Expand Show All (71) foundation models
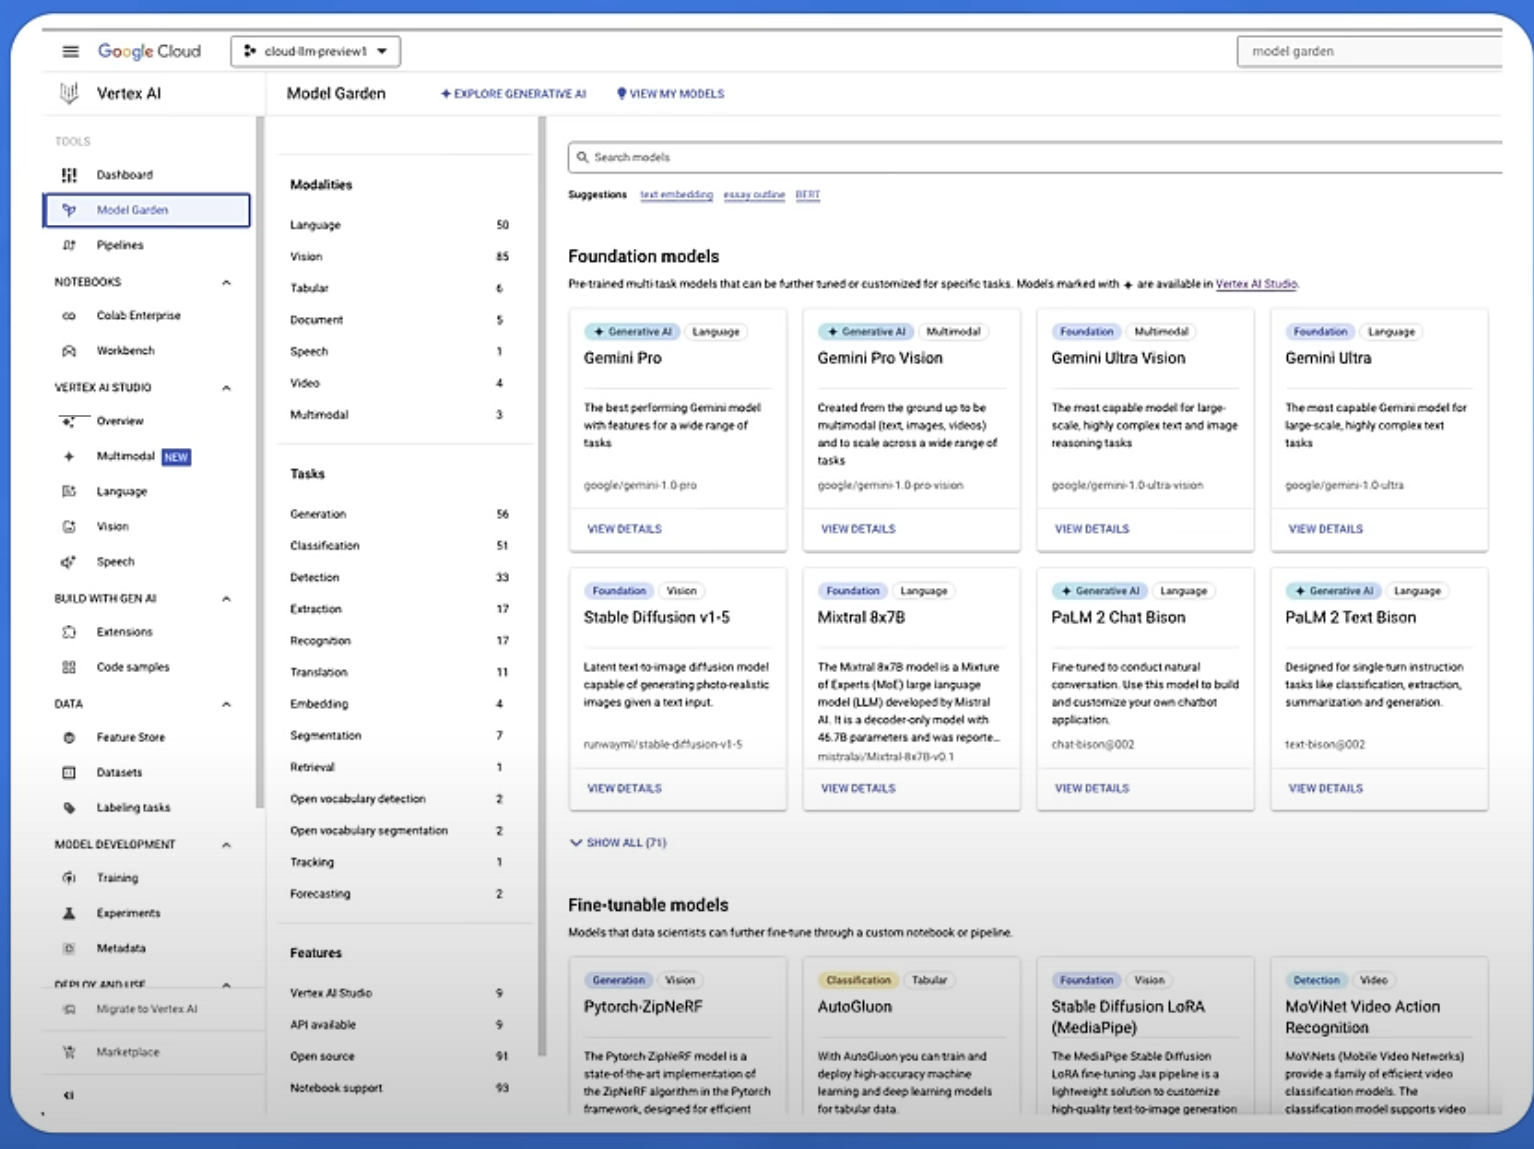Screen dimensions: 1534x1149 coord(618,843)
